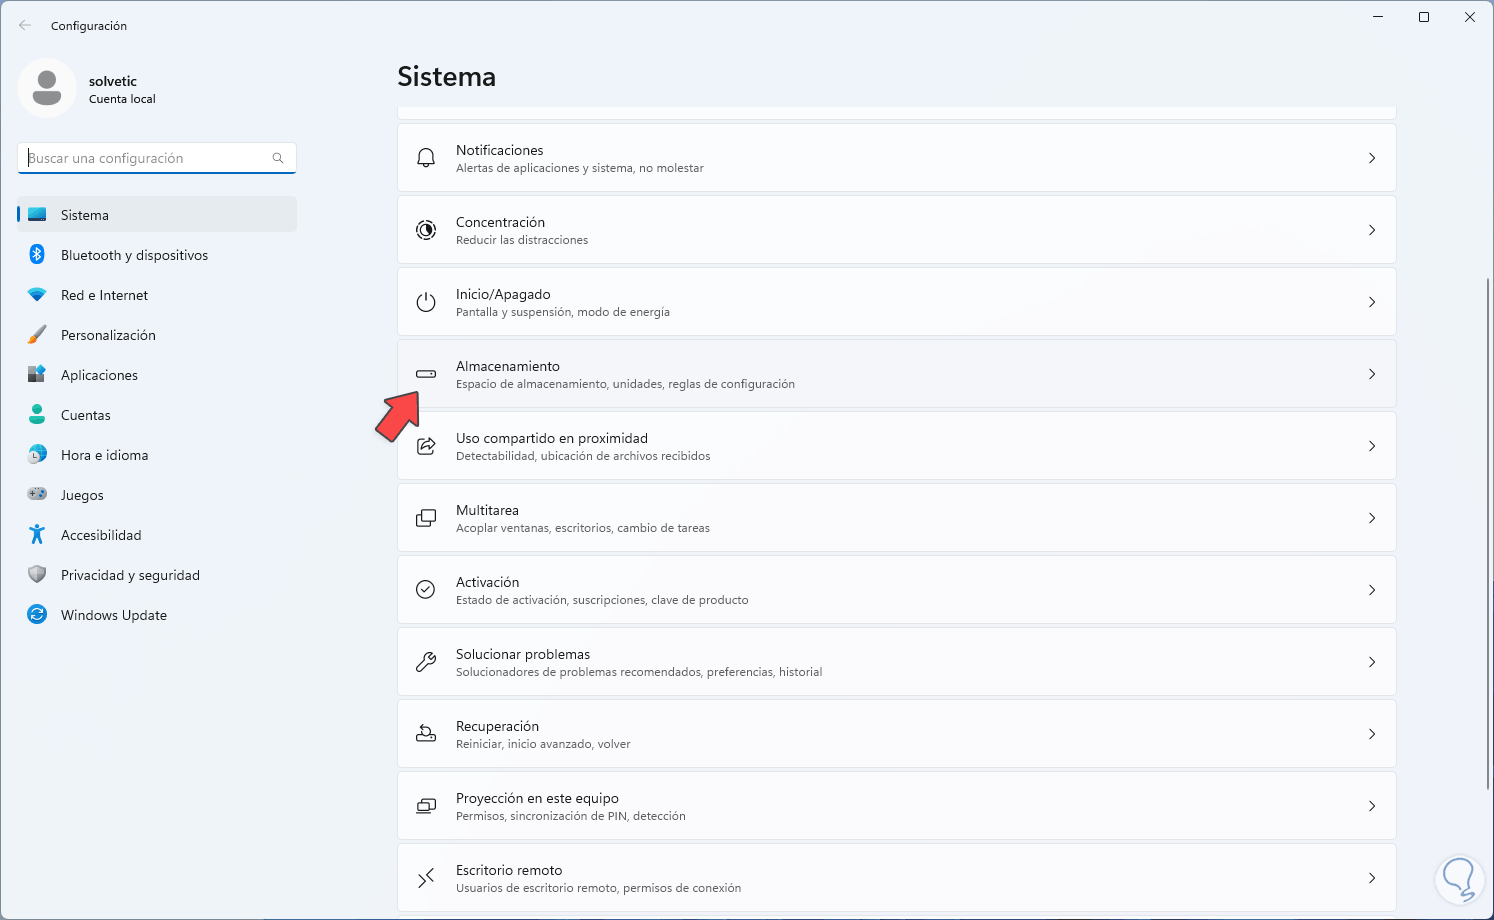Screen dimensions: 1494x920
Task: Click the Solucionar problemas wrench icon
Action: click(x=426, y=662)
